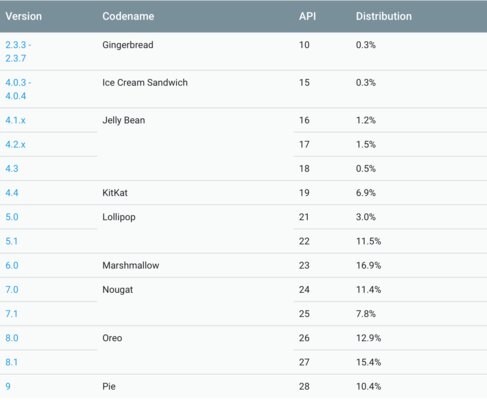Click the 4.2.x version link

click(15, 145)
